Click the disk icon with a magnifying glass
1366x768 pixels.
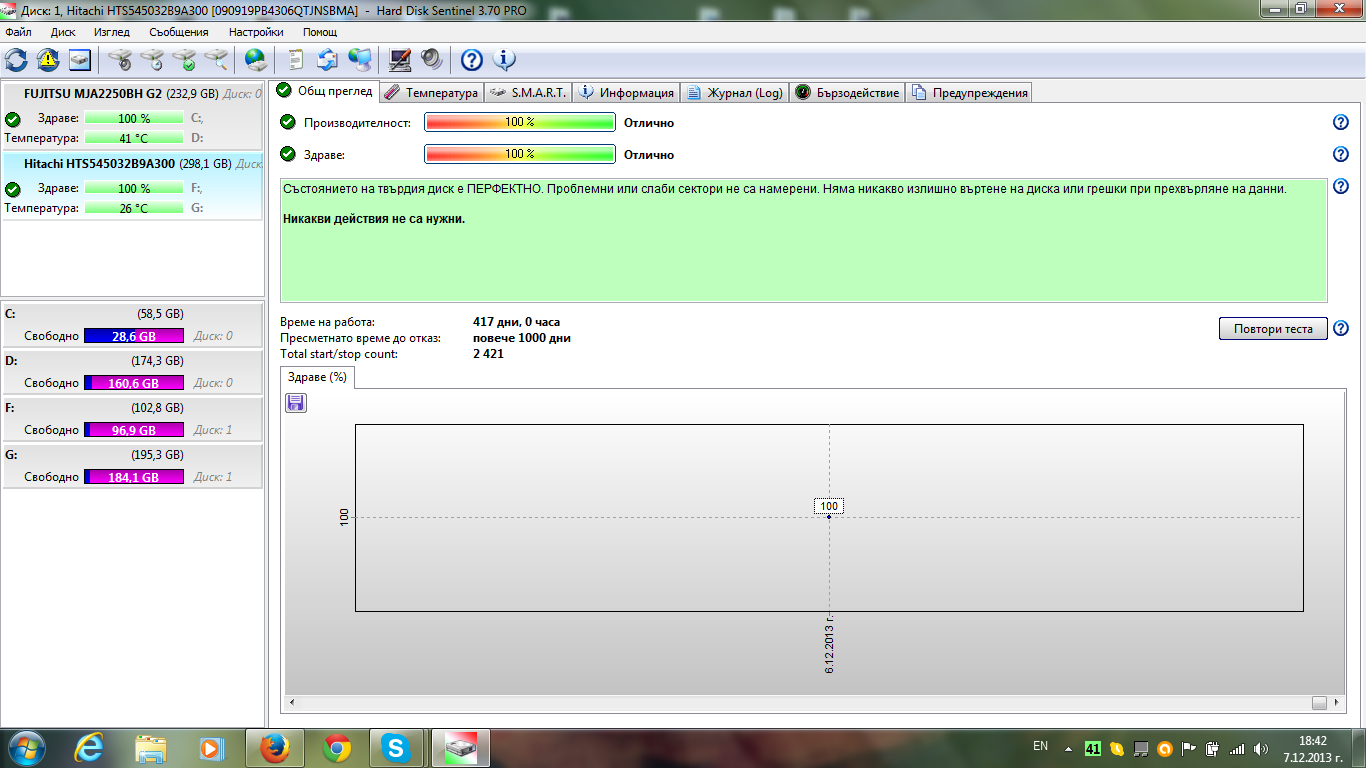(216, 59)
